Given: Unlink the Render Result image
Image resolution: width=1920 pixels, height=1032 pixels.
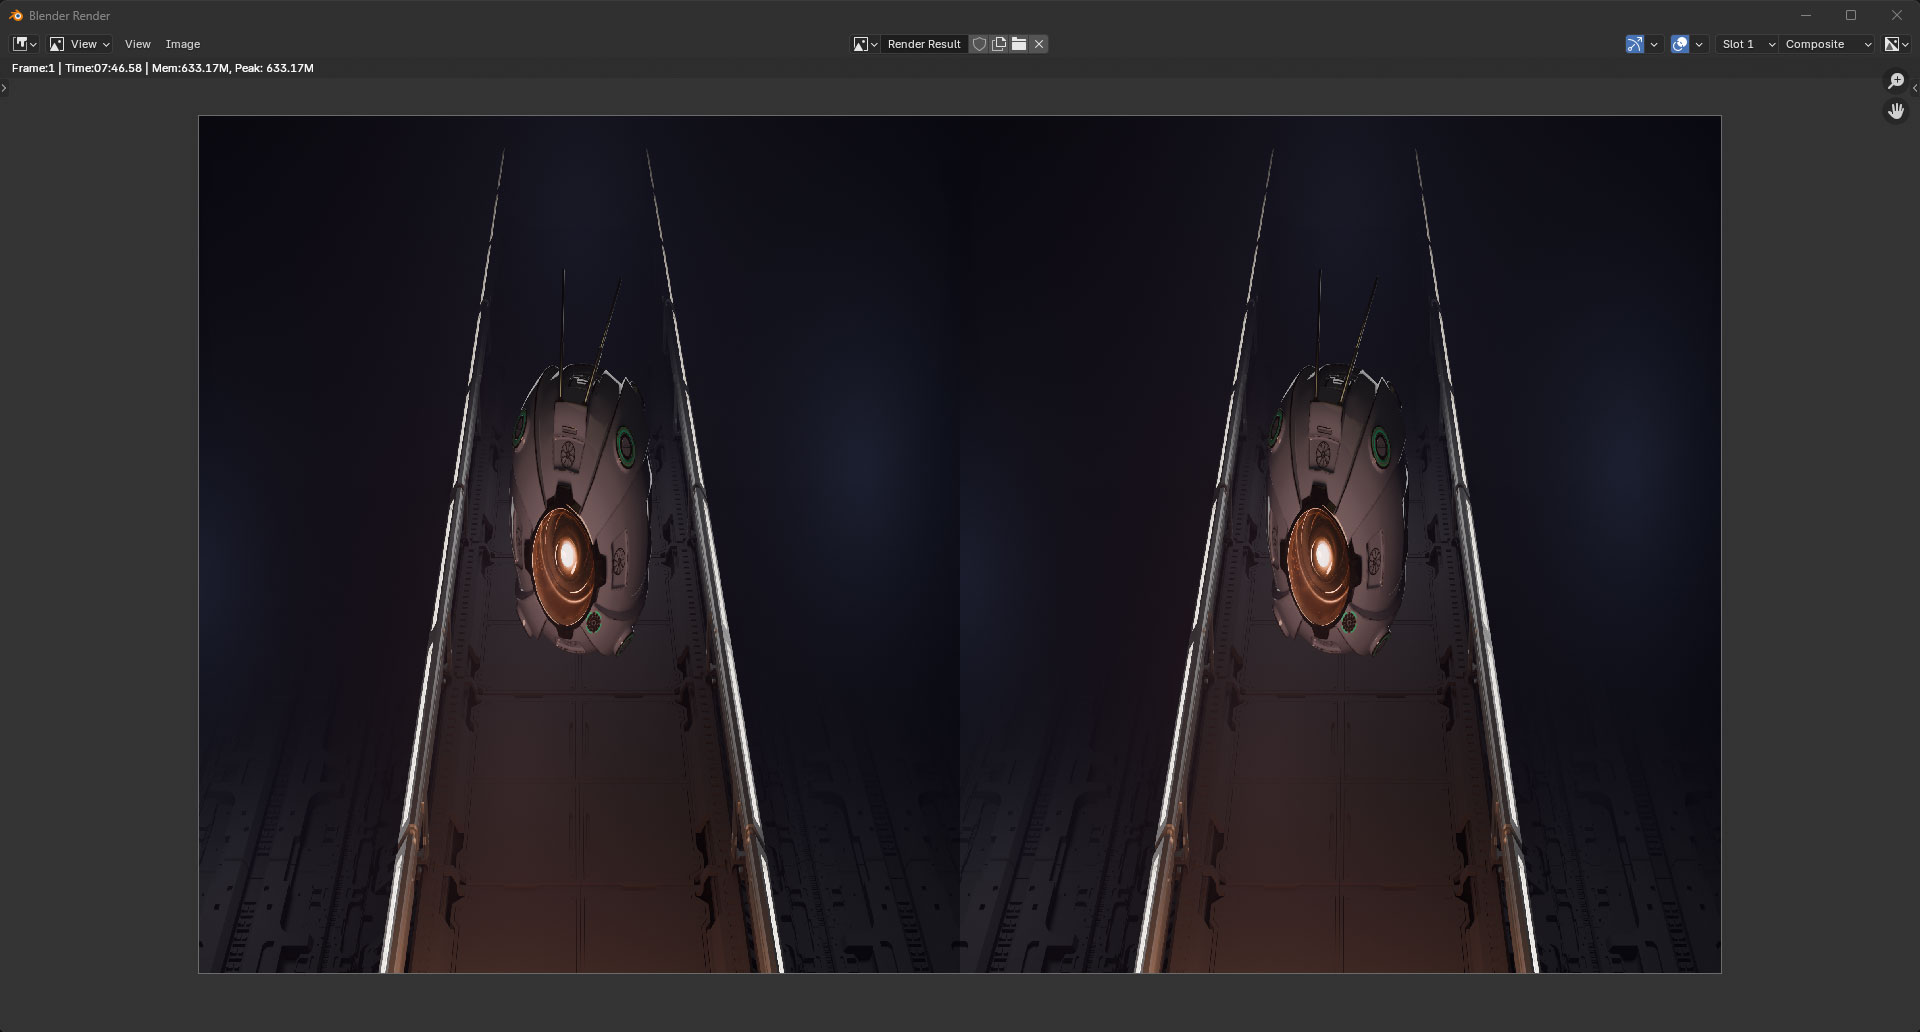Looking at the screenshot, I should click(x=1039, y=44).
